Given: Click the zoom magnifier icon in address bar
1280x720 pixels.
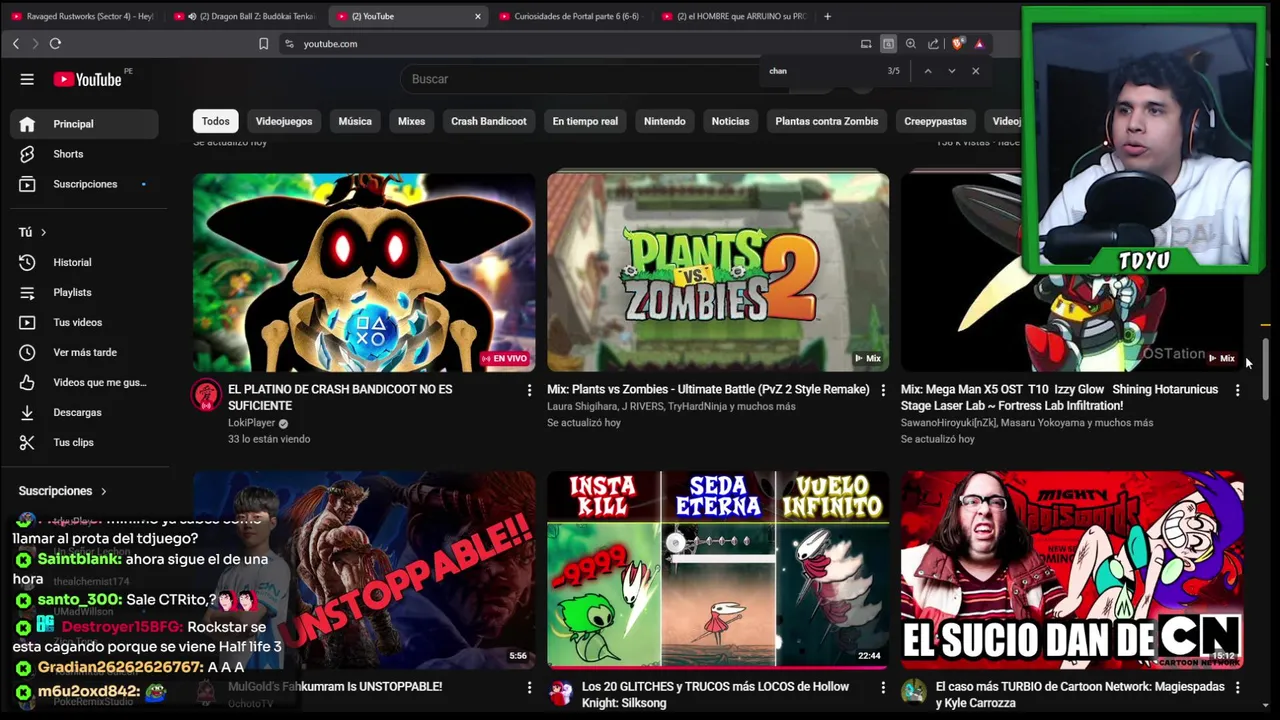Looking at the screenshot, I should click(911, 44).
